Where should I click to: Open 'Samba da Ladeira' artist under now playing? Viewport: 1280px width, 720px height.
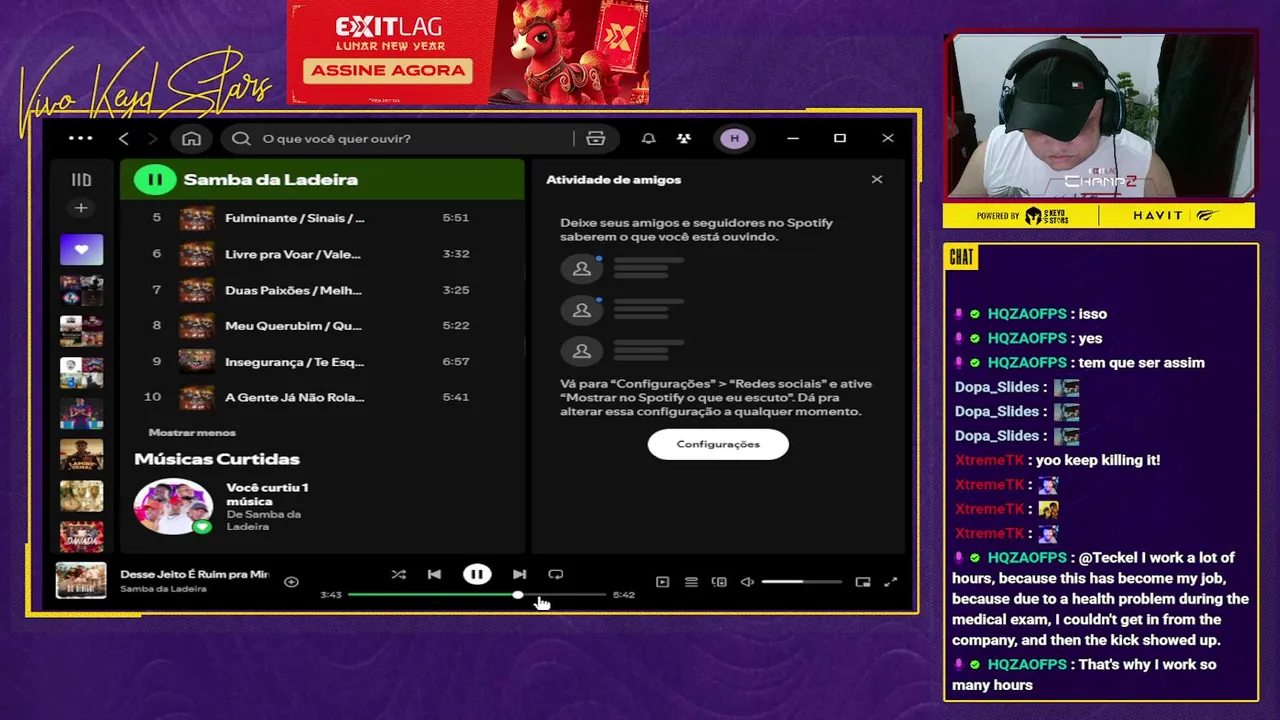[x=163, y=589]
